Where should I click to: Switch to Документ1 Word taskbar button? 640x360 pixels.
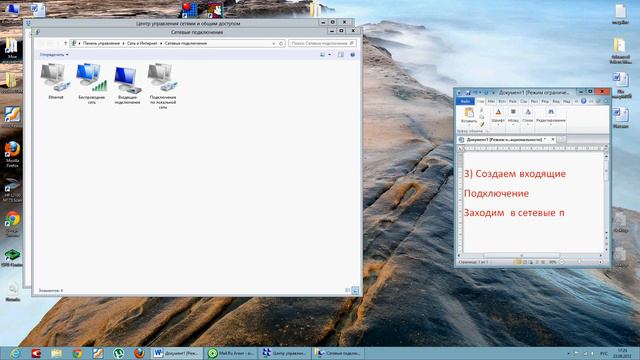pyautogui.click(x=177, y=353)
